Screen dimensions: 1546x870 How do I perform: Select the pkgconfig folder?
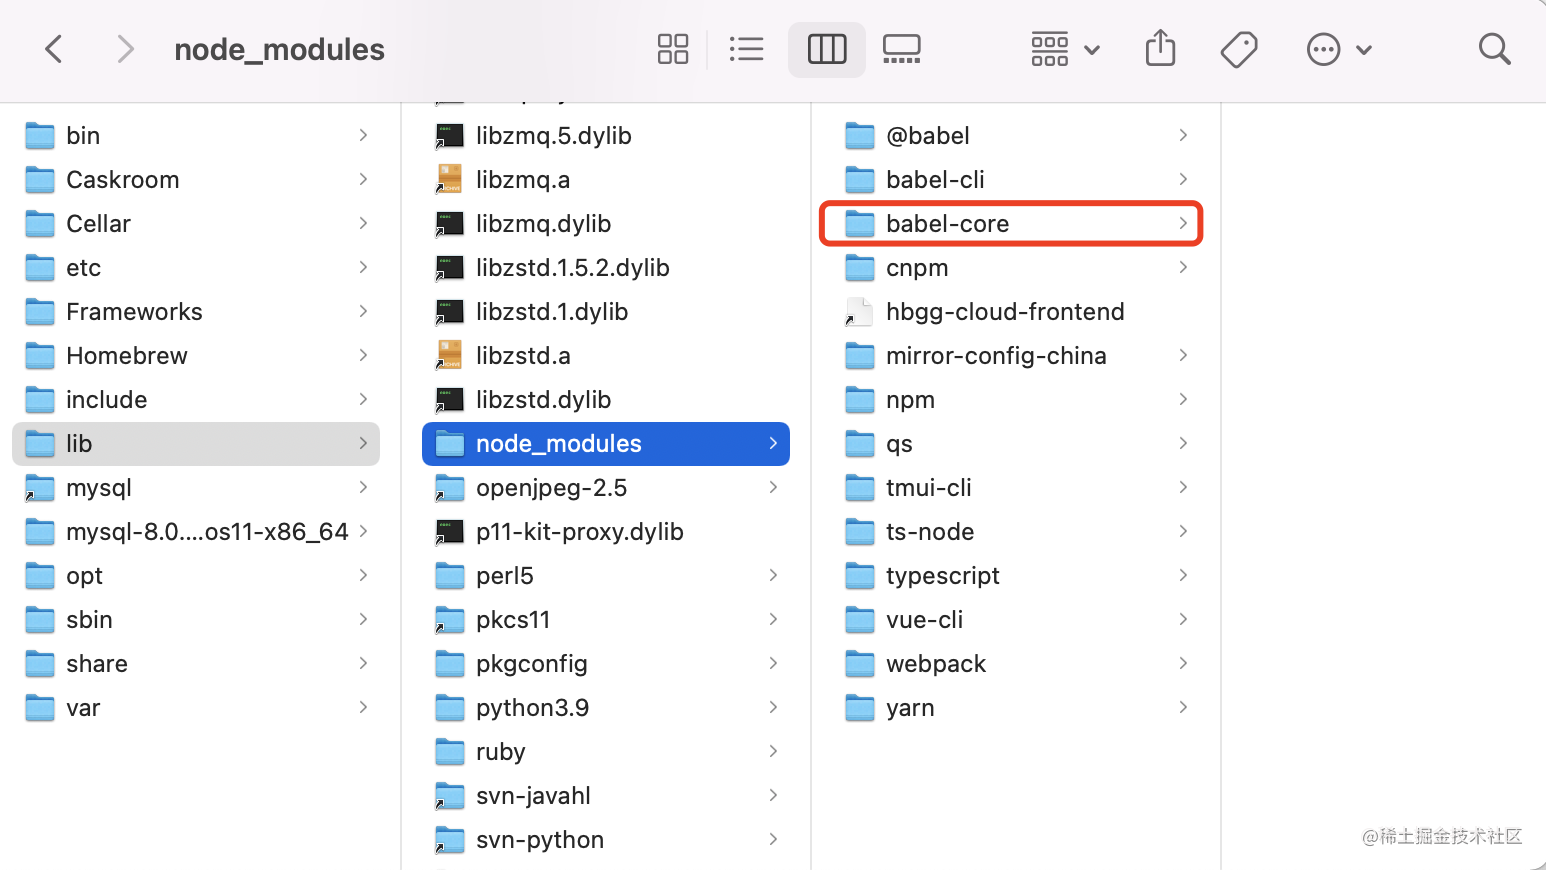(x=606, y=663)
